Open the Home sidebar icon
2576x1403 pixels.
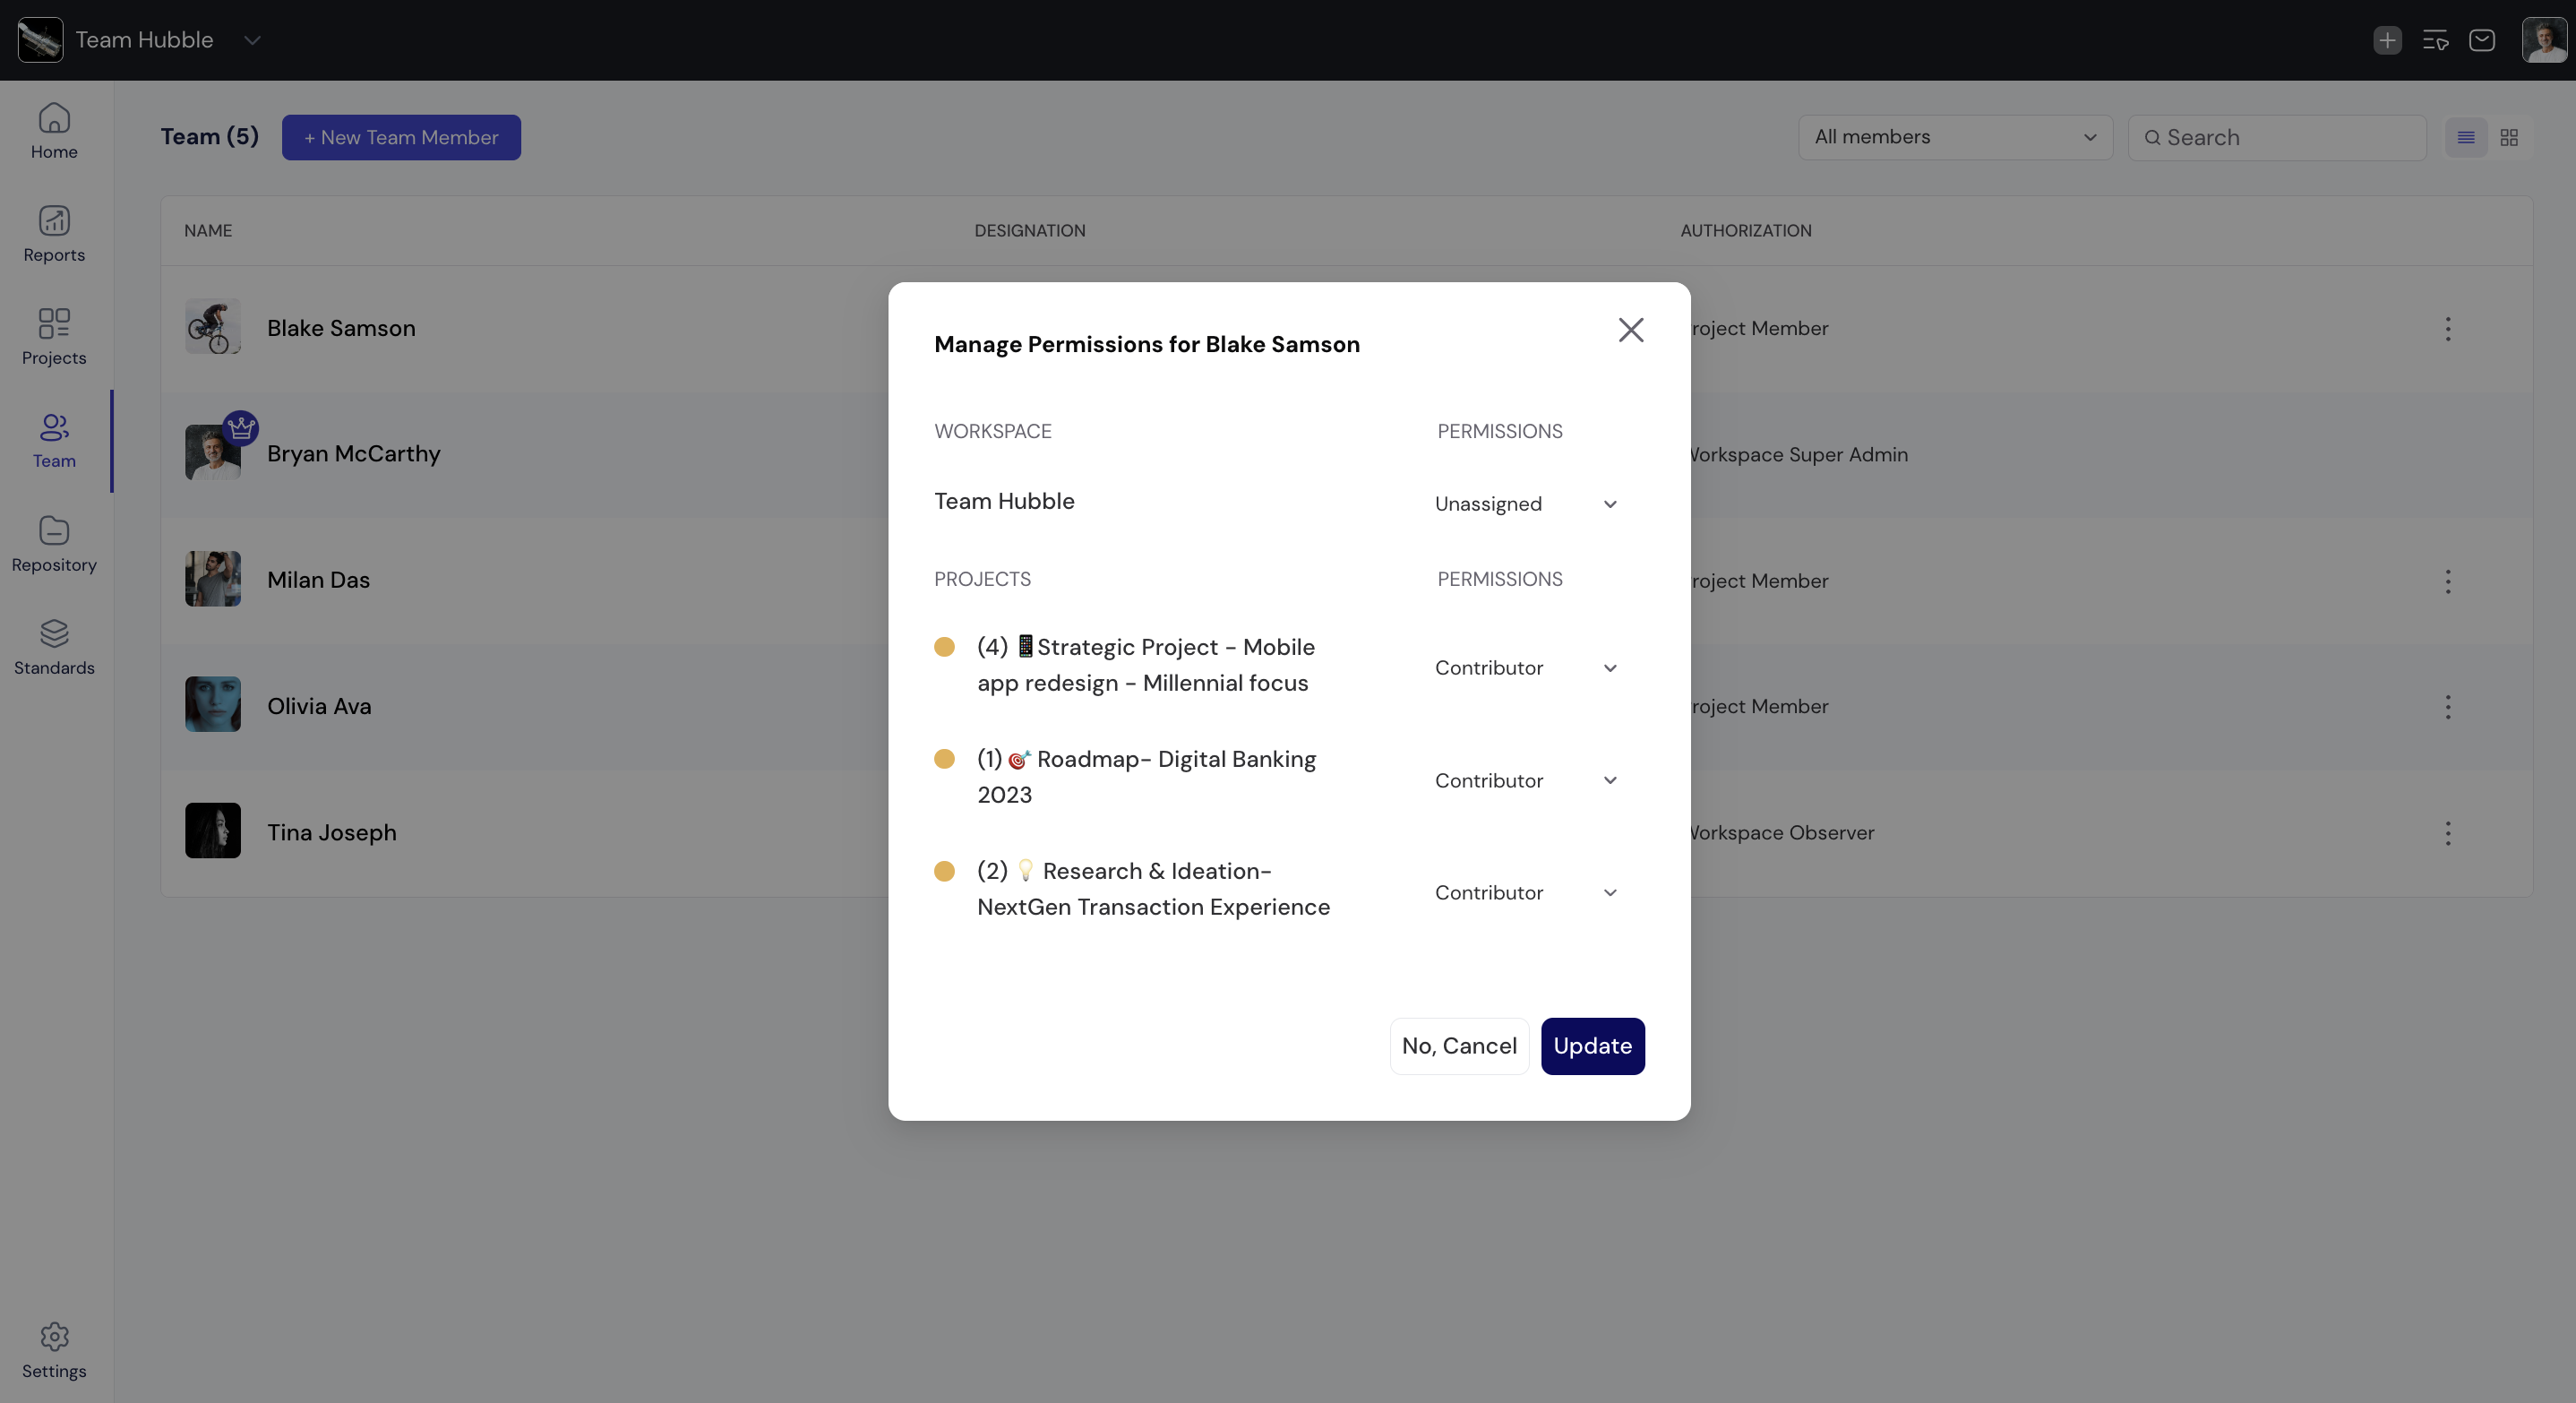tap(54, 119)
